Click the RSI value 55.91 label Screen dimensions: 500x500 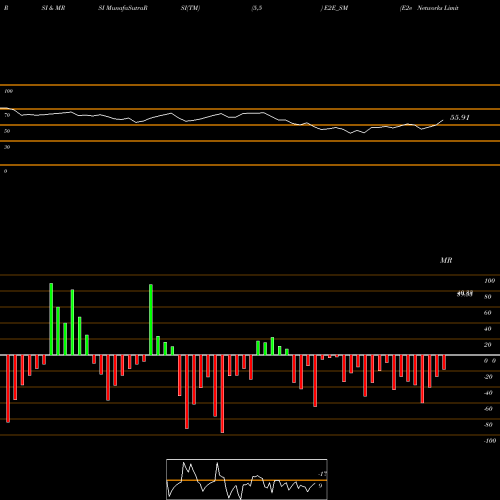point(460,117)
